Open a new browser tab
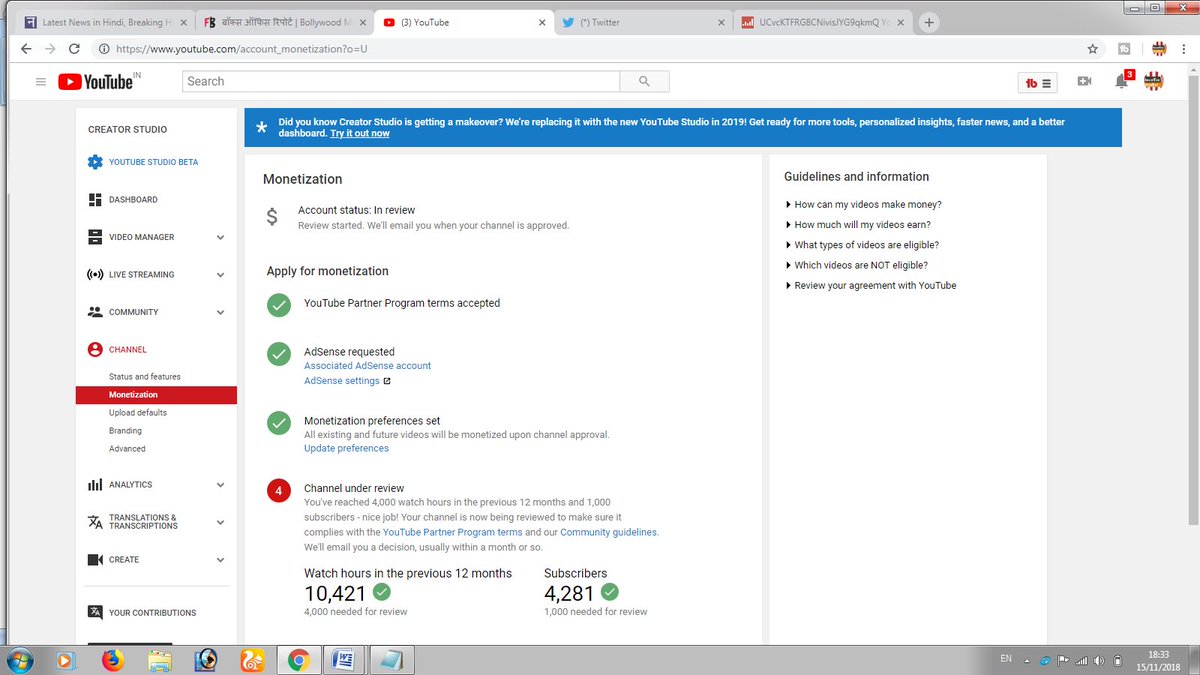The image size is (1200, 675). tap(929, 22)
